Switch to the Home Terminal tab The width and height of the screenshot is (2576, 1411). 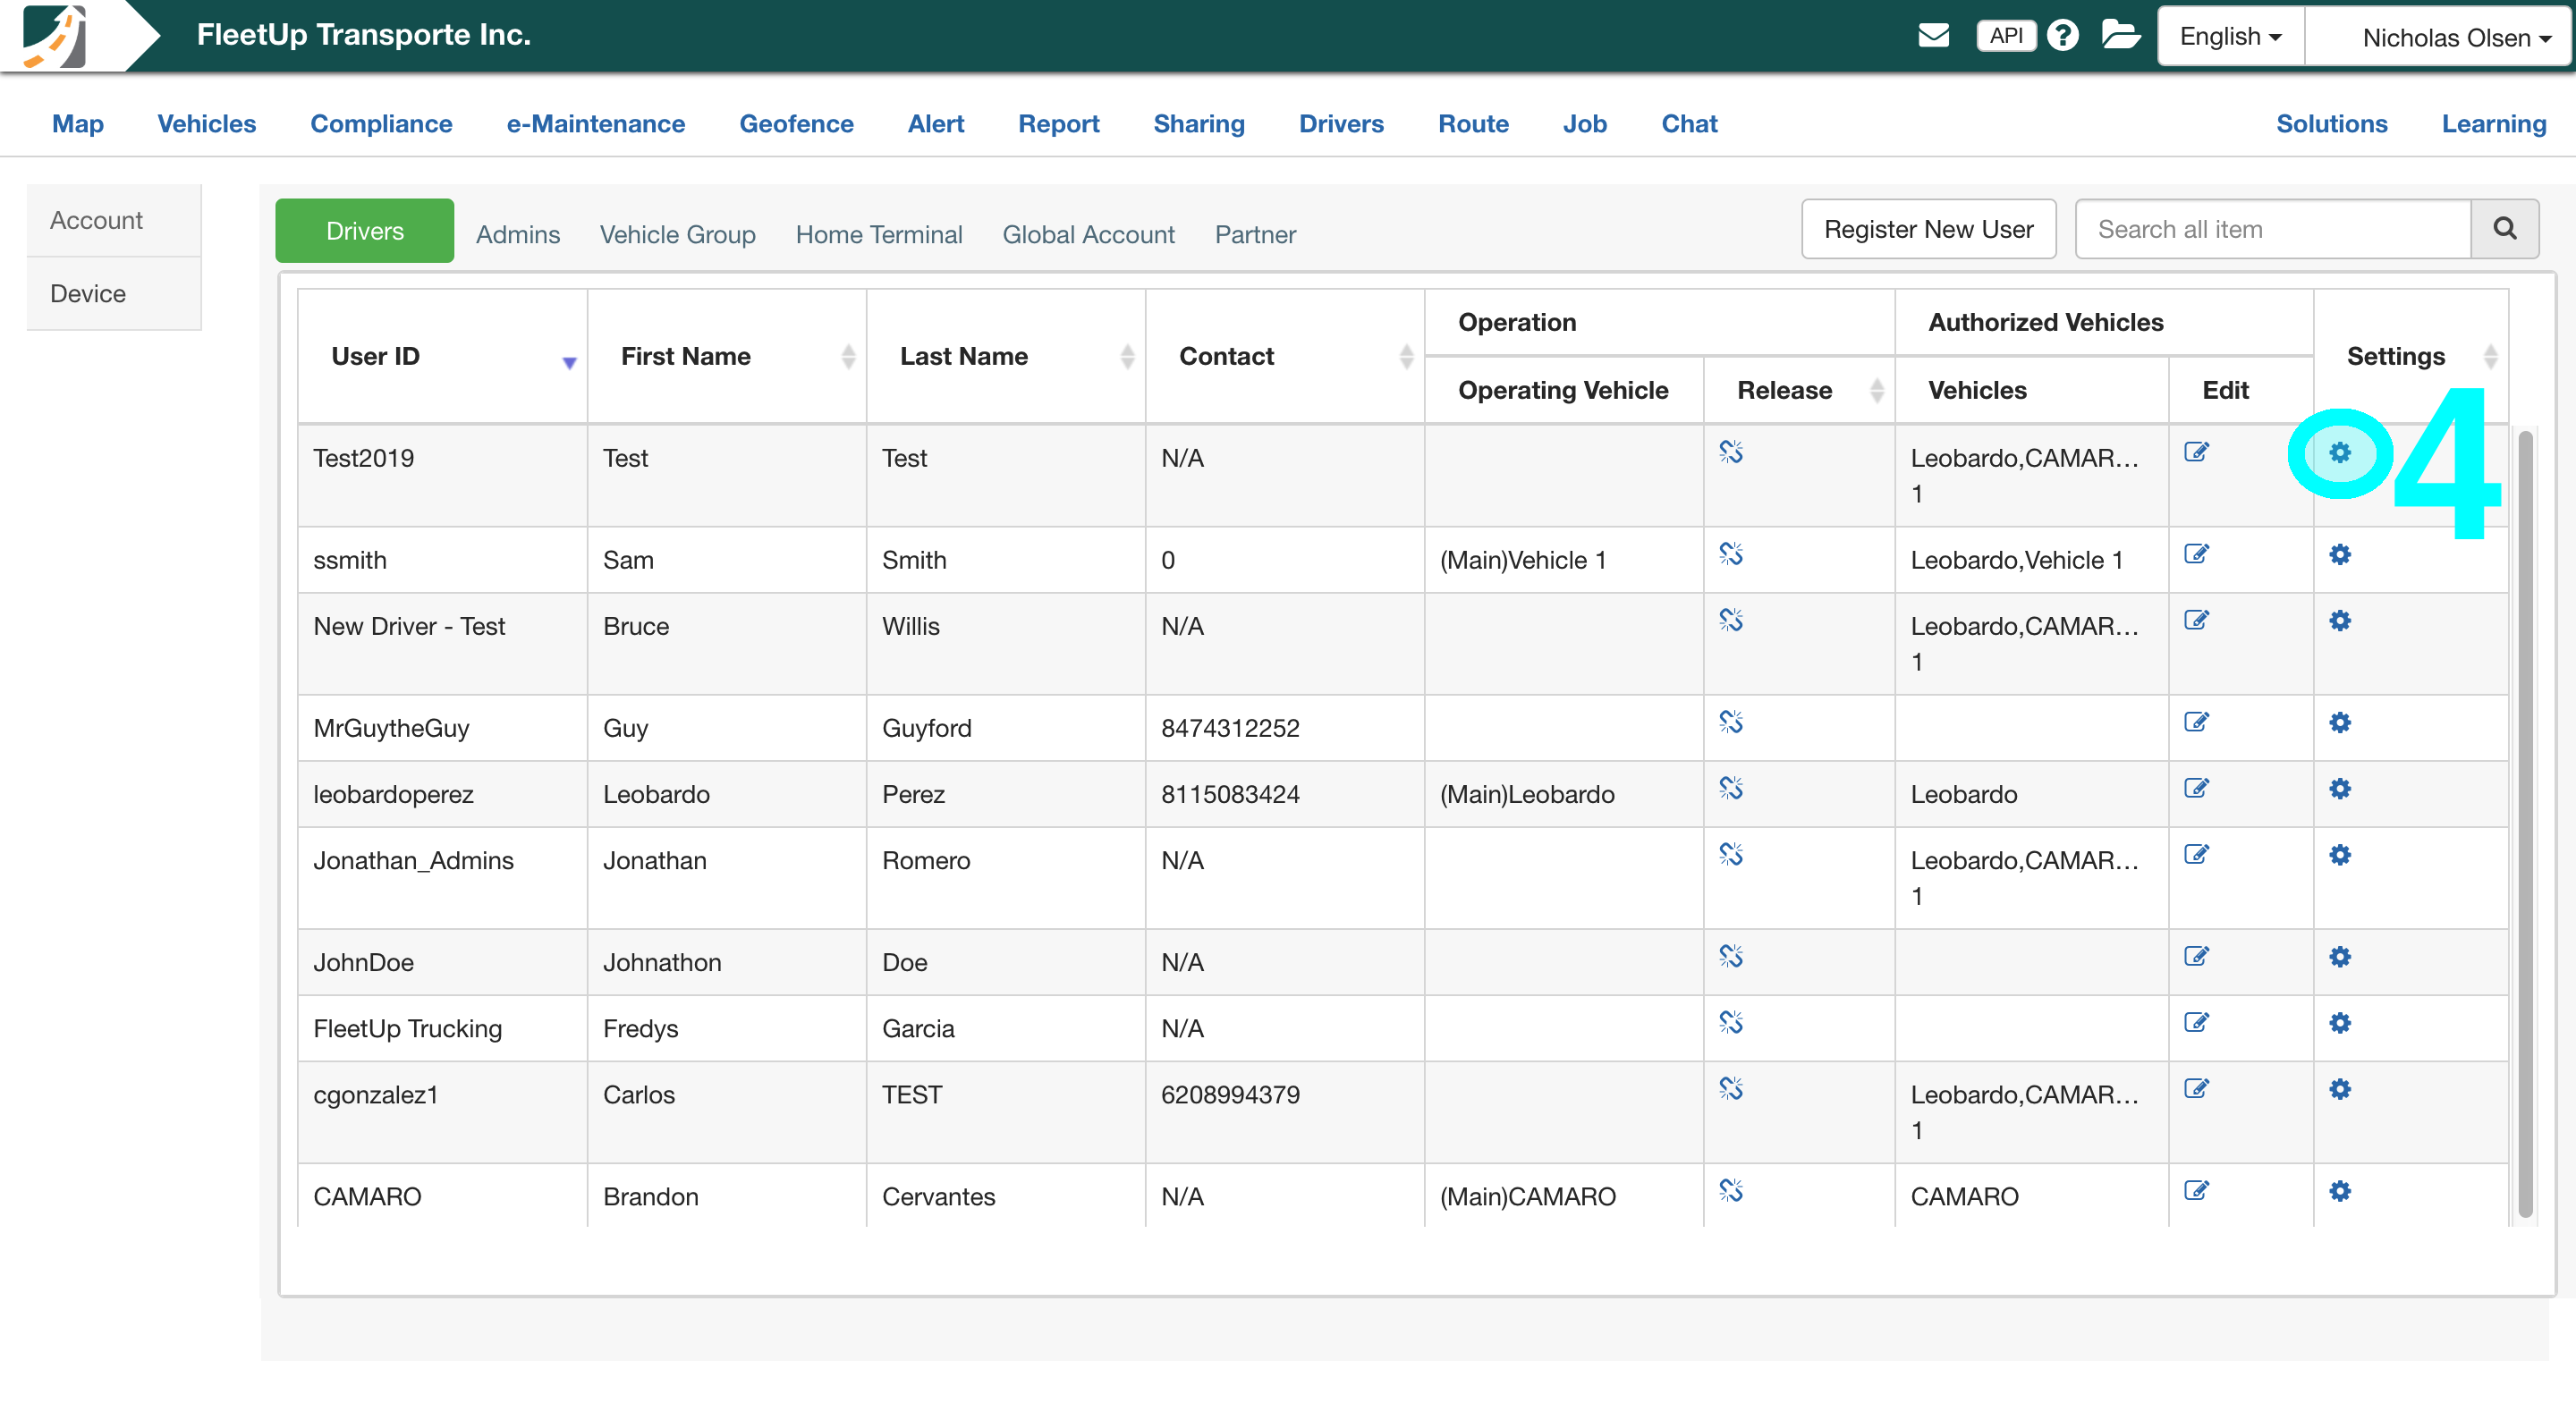(x=879, y=234)
